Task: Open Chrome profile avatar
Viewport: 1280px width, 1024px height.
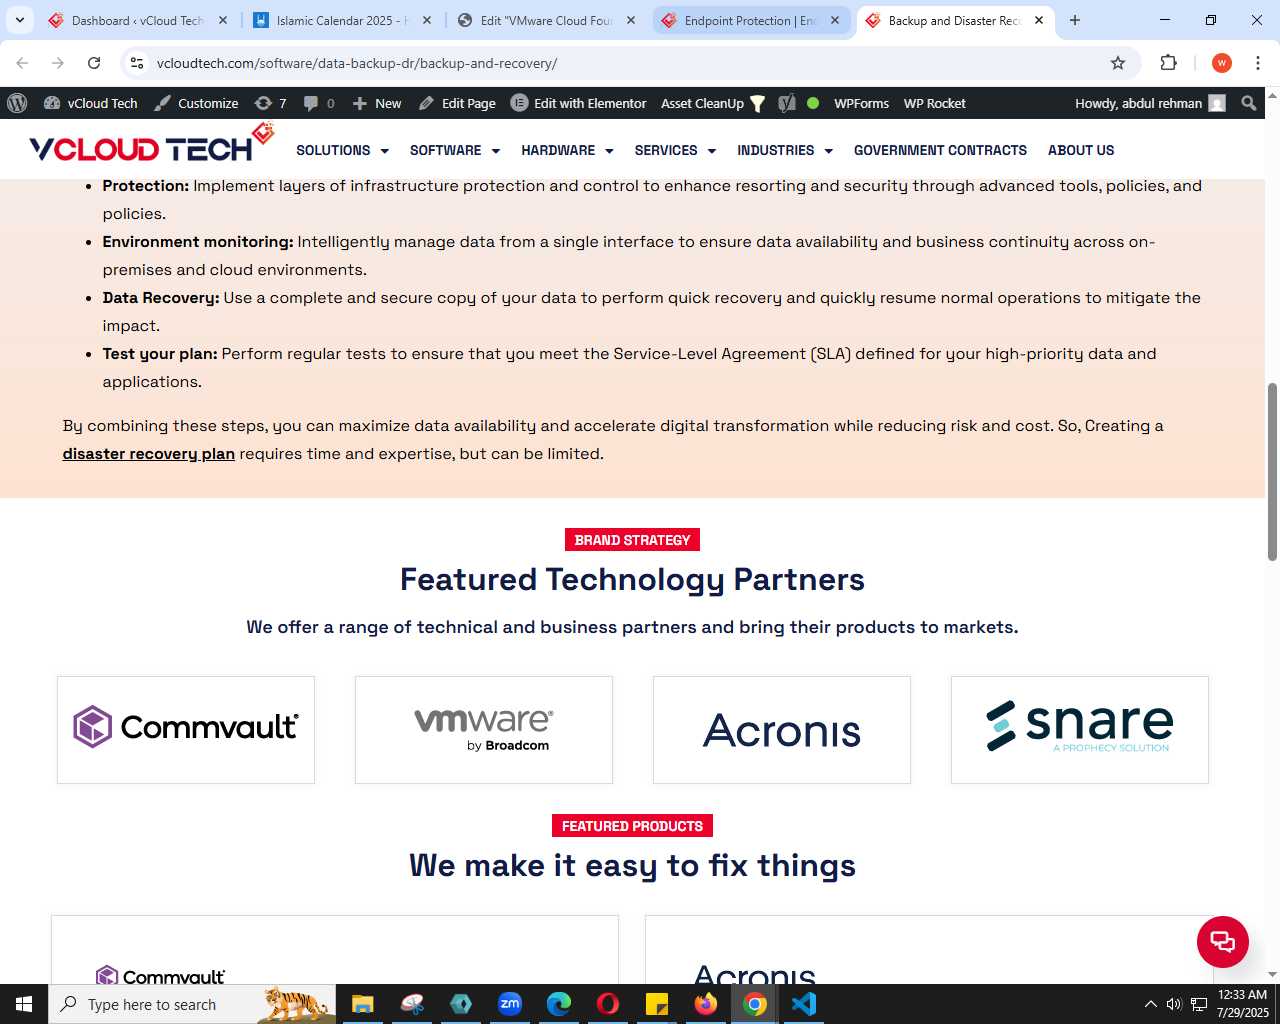Action: pyautogui.click(x=1222, y=63)
